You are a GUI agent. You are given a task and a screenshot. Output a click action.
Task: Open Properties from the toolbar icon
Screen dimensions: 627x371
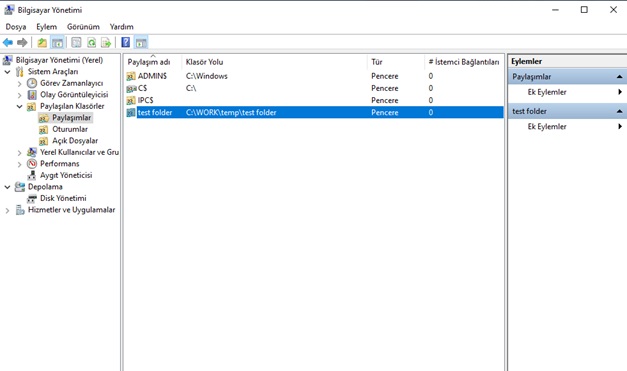pyautogui.click(x=76, y=42)
